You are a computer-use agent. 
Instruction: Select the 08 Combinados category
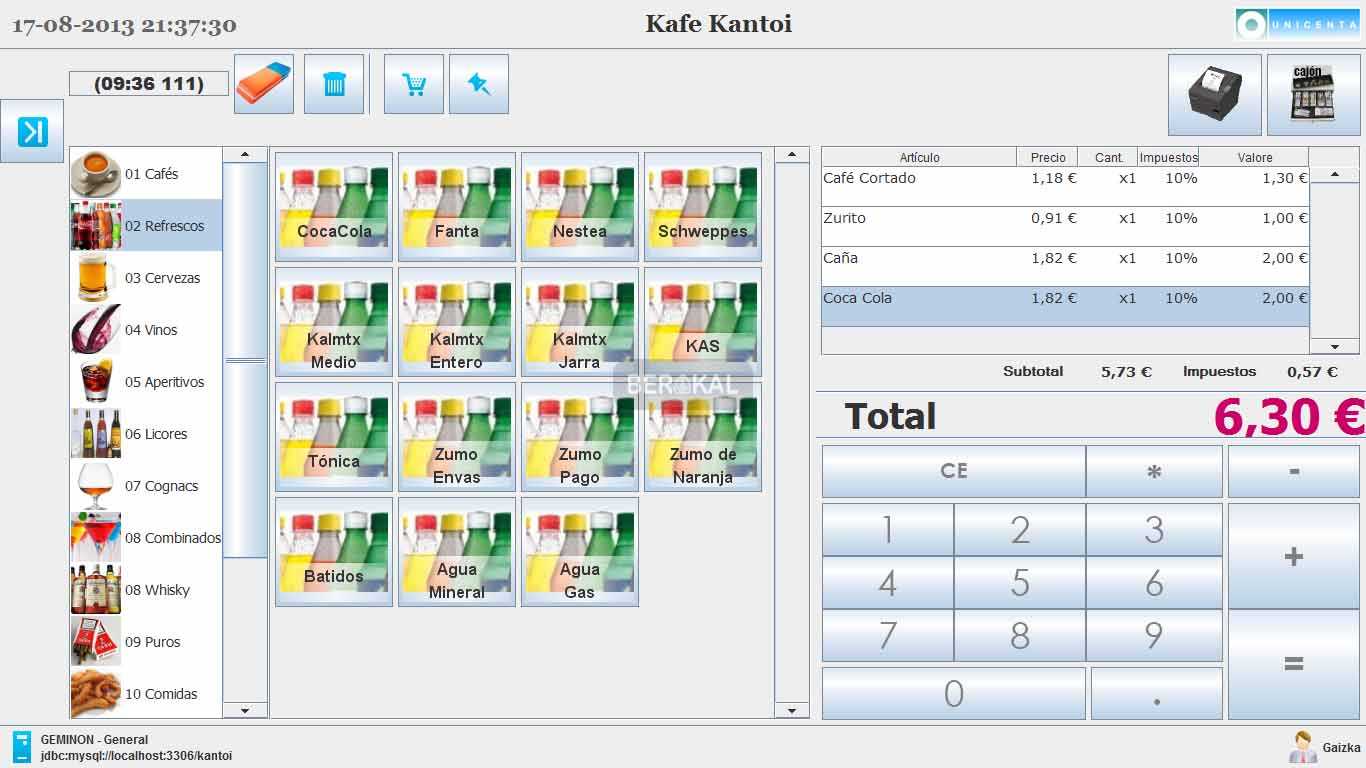click(146, 538)
